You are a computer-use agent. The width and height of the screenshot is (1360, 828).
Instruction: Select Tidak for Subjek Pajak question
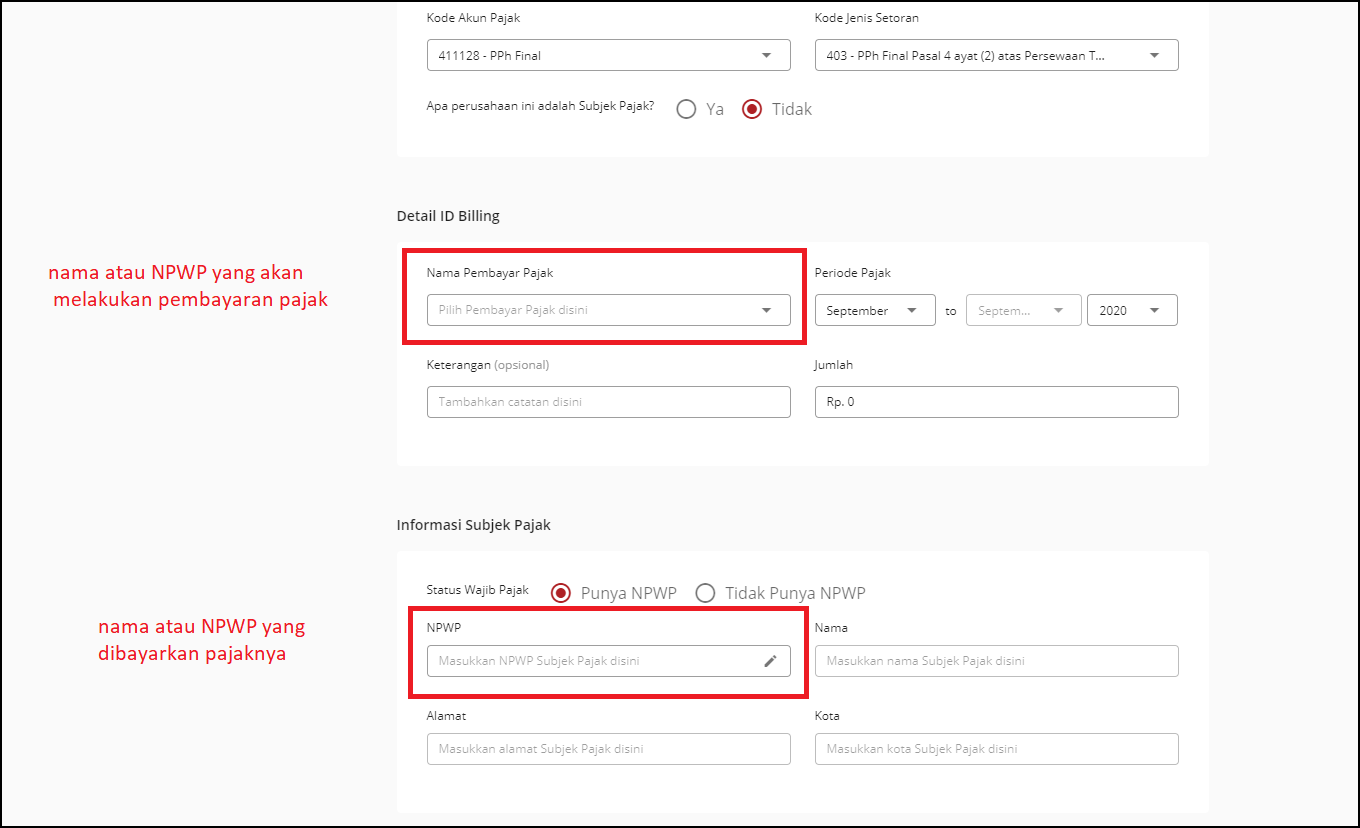click(752, 109)
